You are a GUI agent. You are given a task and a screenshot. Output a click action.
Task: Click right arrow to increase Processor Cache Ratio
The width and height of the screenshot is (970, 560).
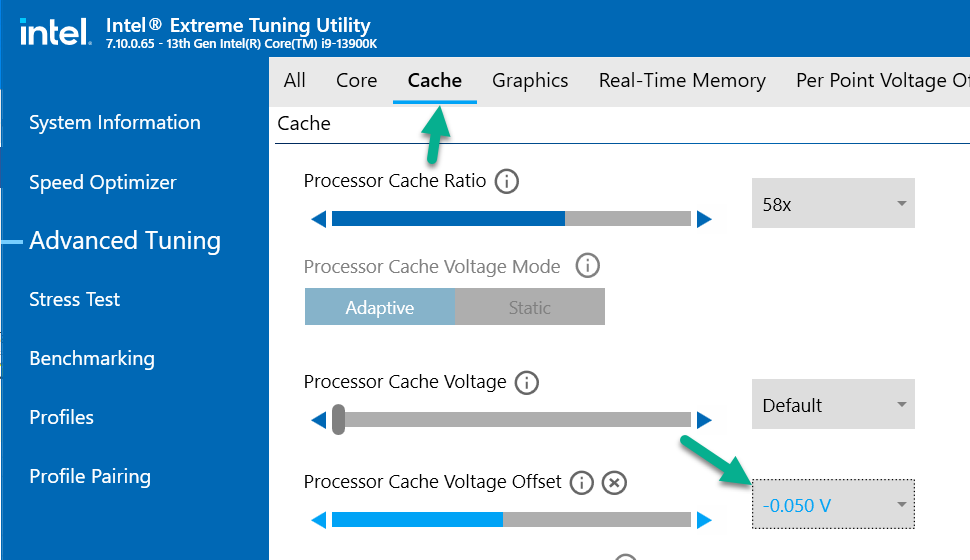pyautogui.click(x=704, y=219)
